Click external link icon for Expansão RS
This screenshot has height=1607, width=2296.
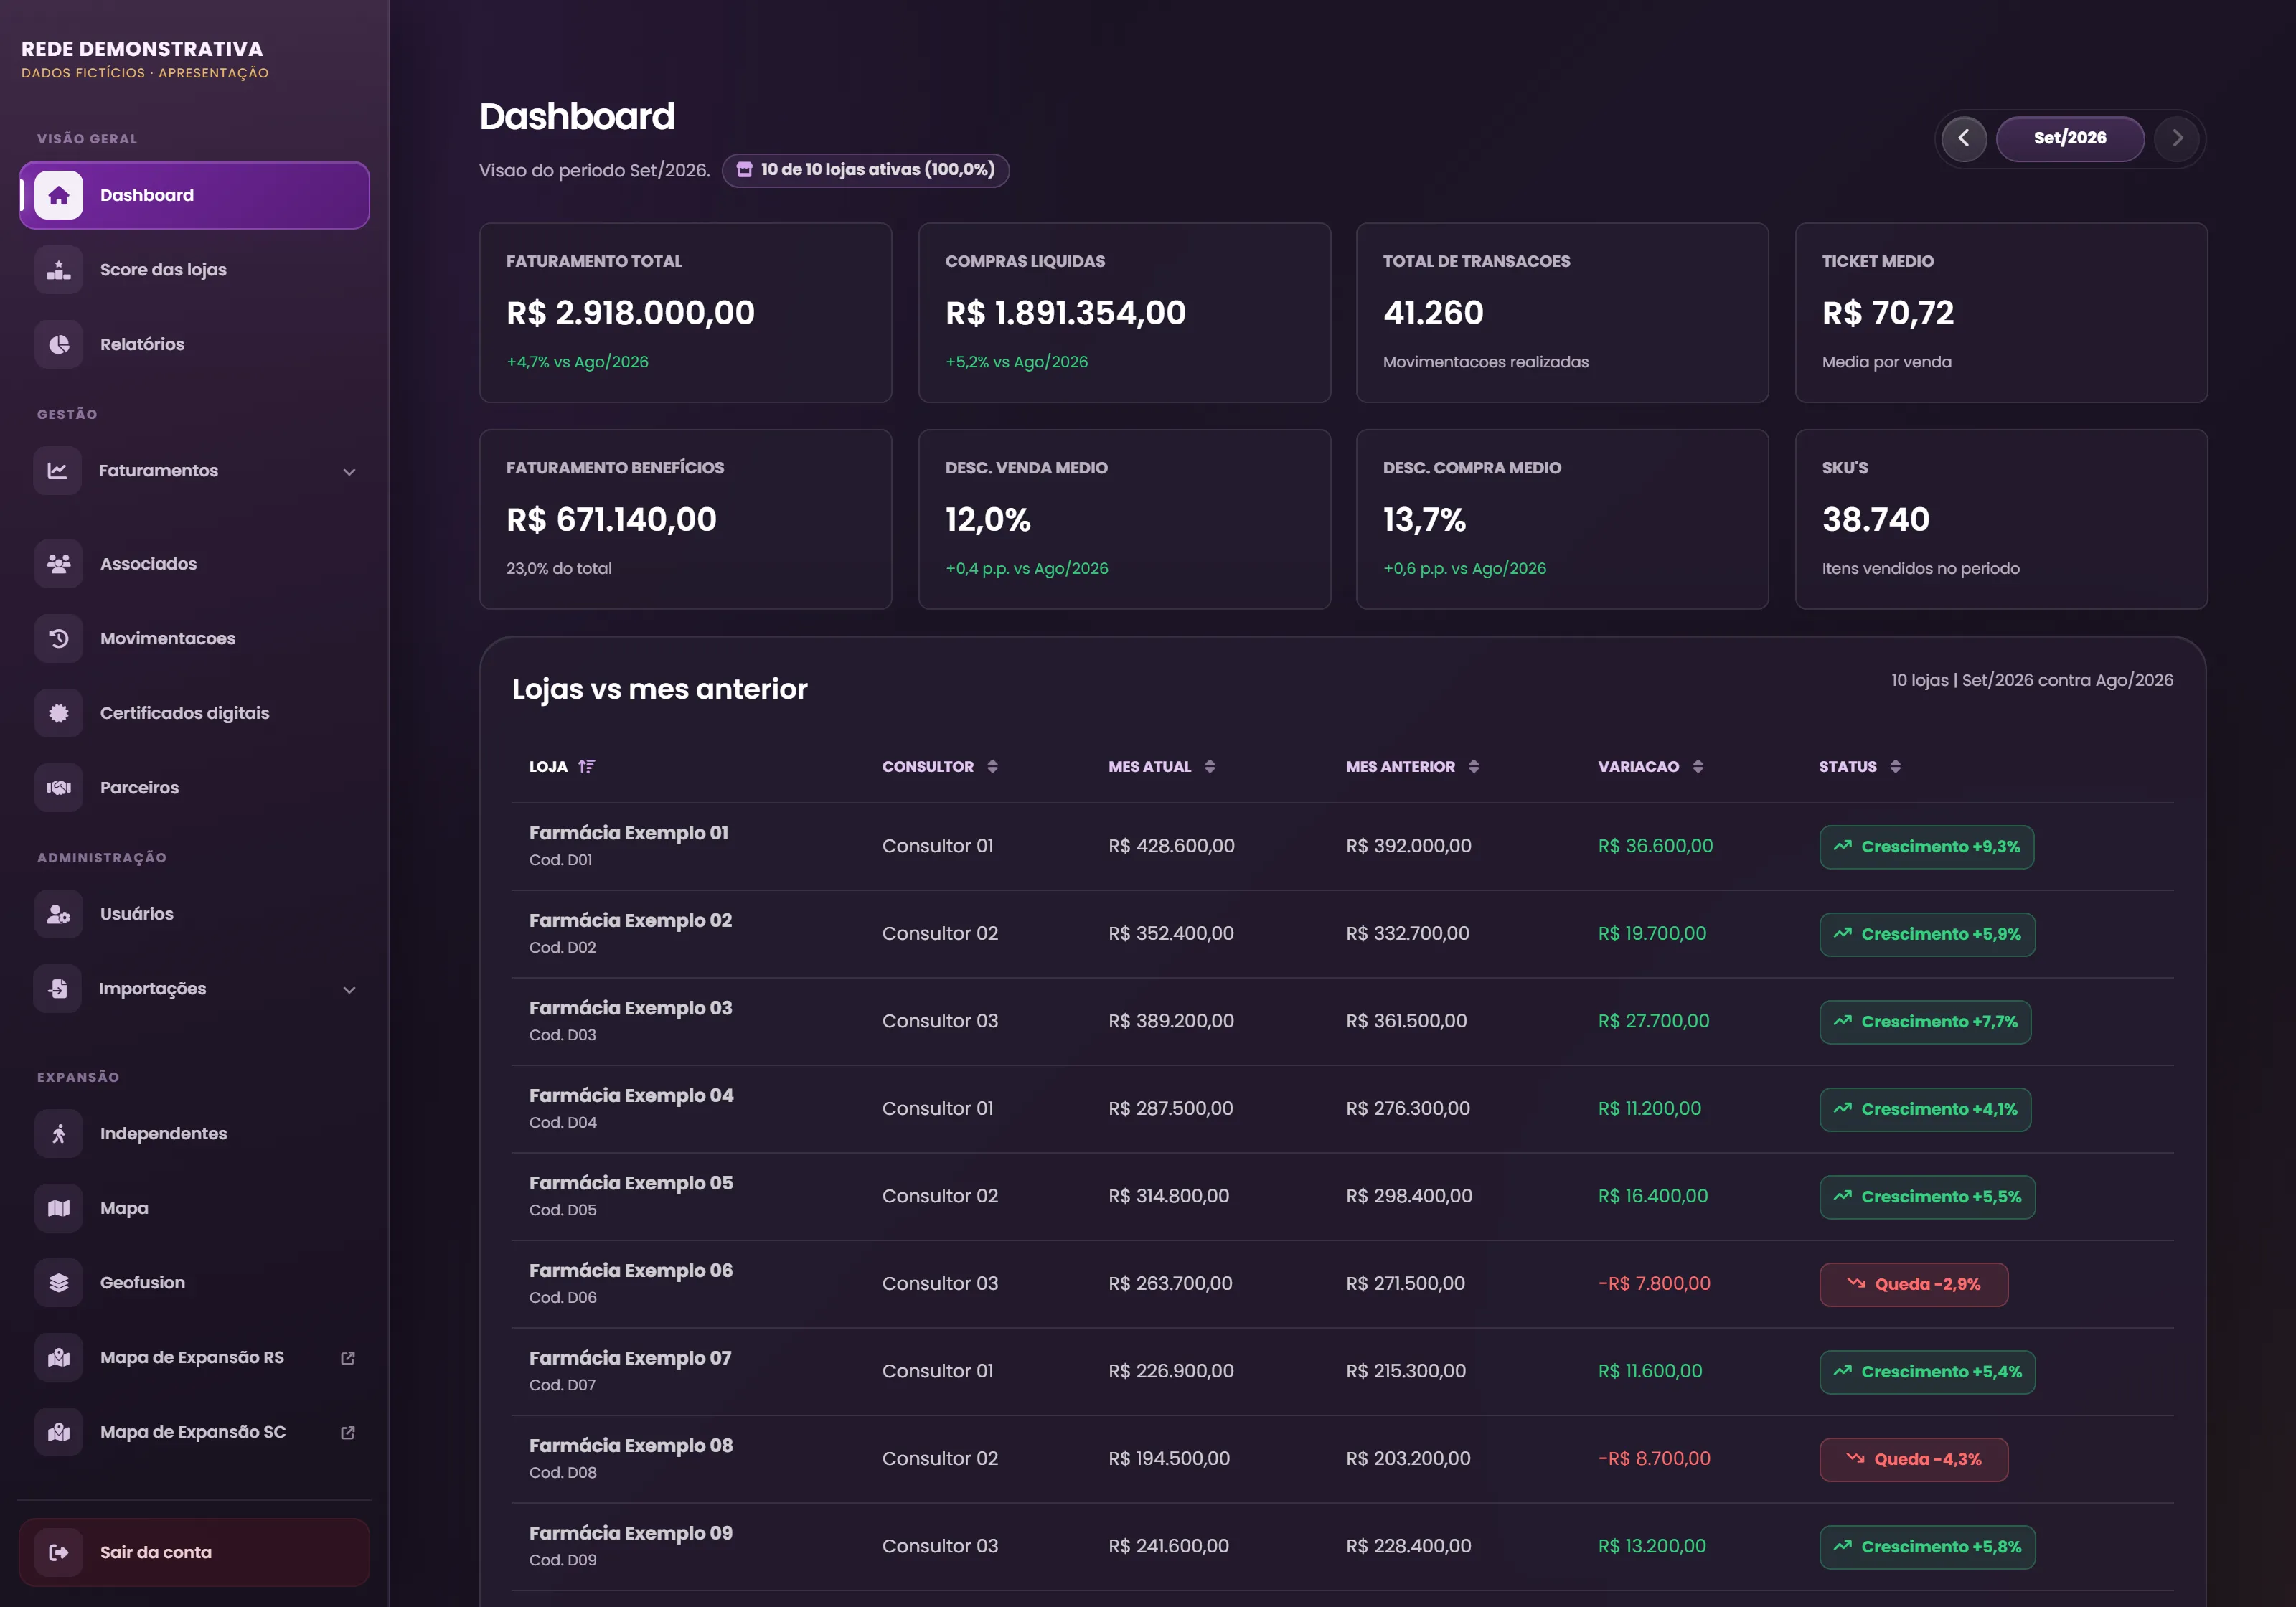click(x=348, y=1358)
